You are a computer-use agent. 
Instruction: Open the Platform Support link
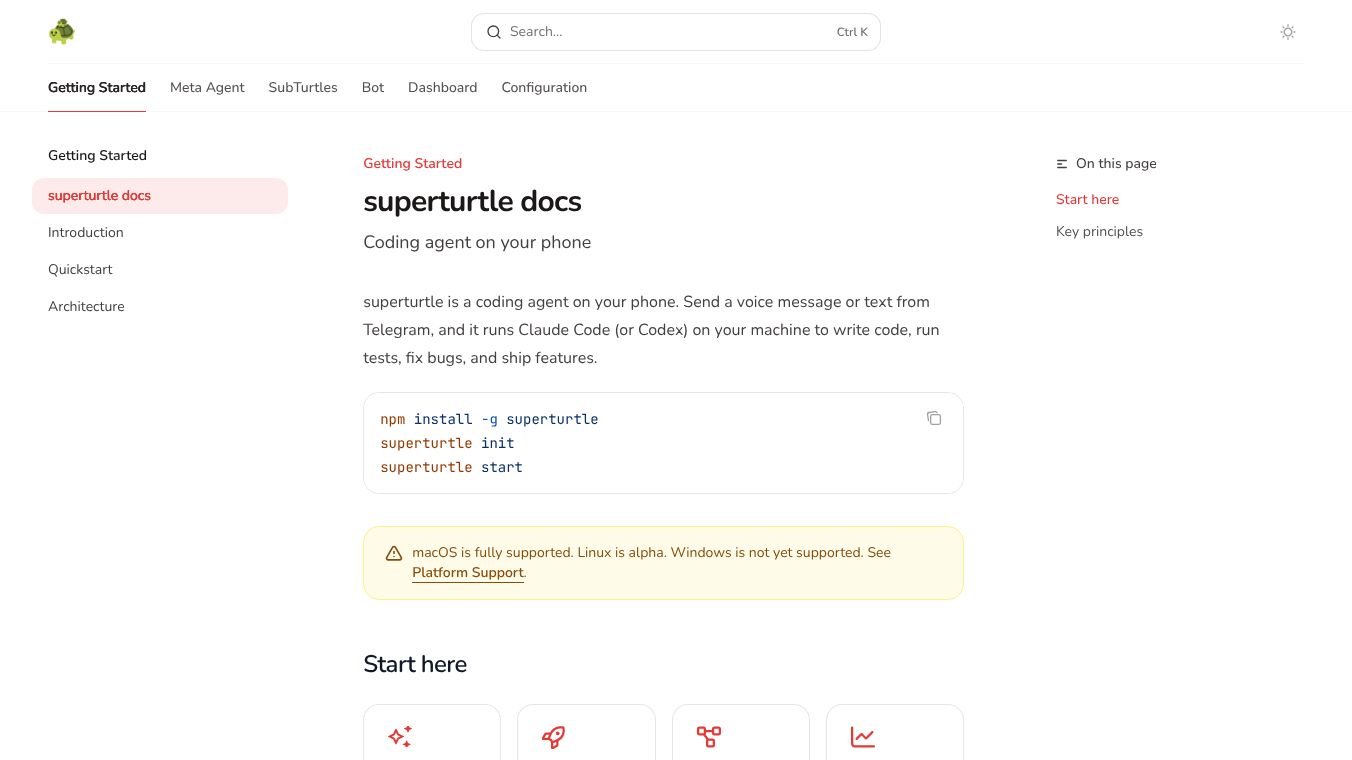coord(467,572)
